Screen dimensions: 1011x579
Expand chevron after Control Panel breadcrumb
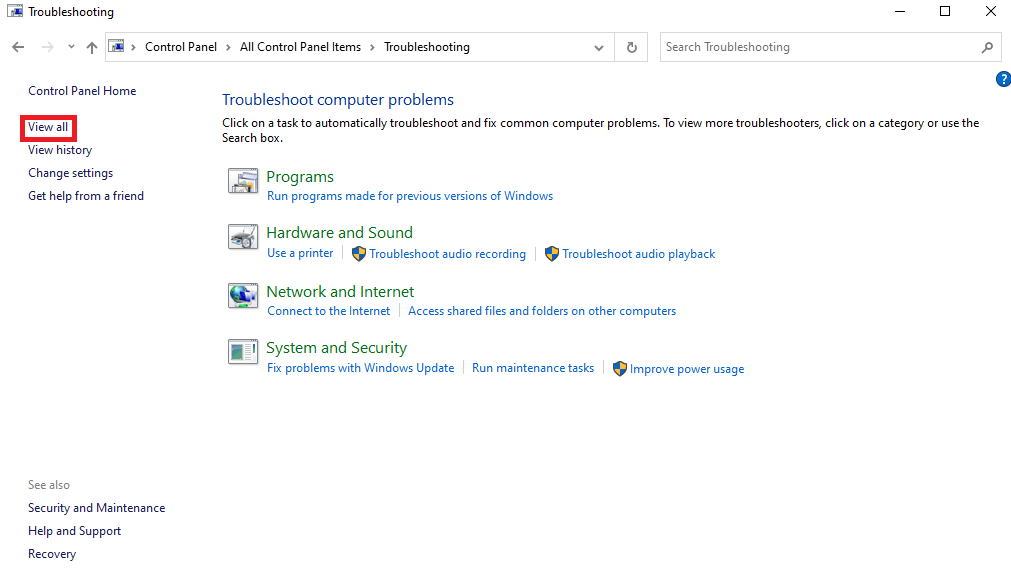(x=228, y=47)
